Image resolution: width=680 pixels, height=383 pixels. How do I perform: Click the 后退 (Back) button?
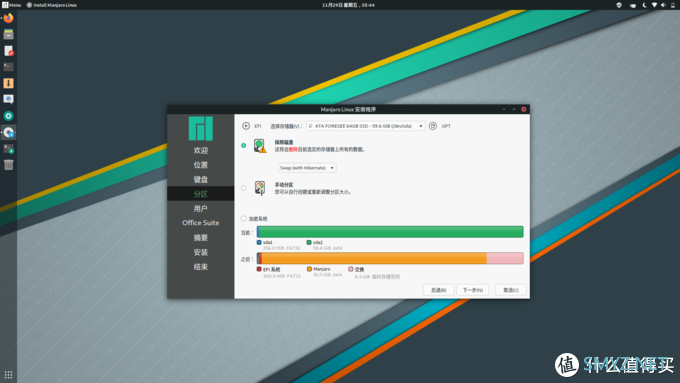pyautogui.click(x=438, y=290)
